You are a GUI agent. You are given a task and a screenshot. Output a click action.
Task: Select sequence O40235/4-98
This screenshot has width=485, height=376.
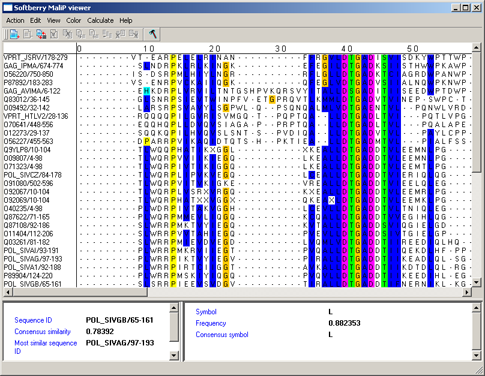[23, 209]
